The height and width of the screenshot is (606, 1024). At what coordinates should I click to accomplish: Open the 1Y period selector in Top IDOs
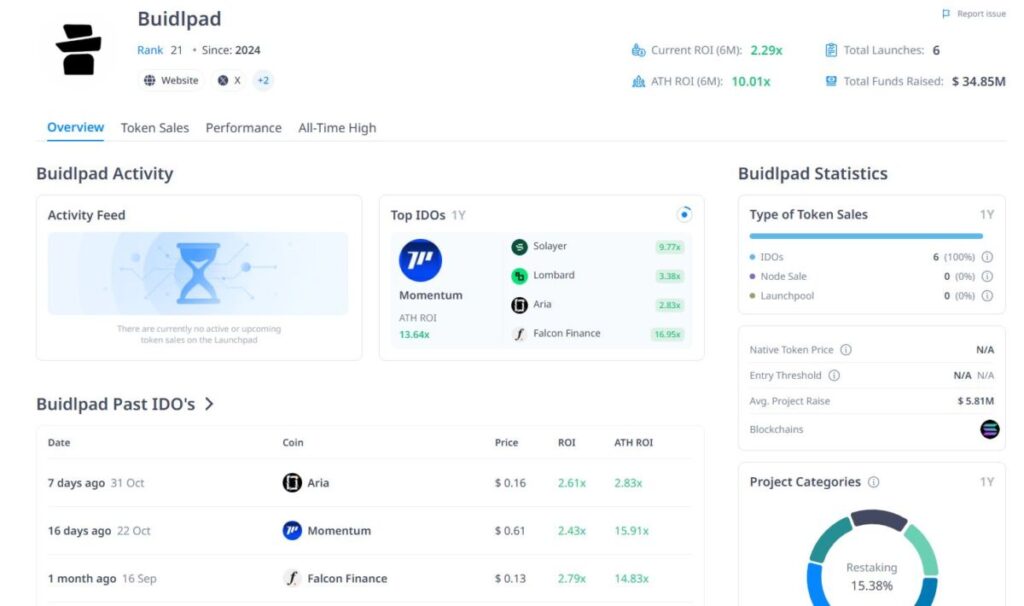458,215
